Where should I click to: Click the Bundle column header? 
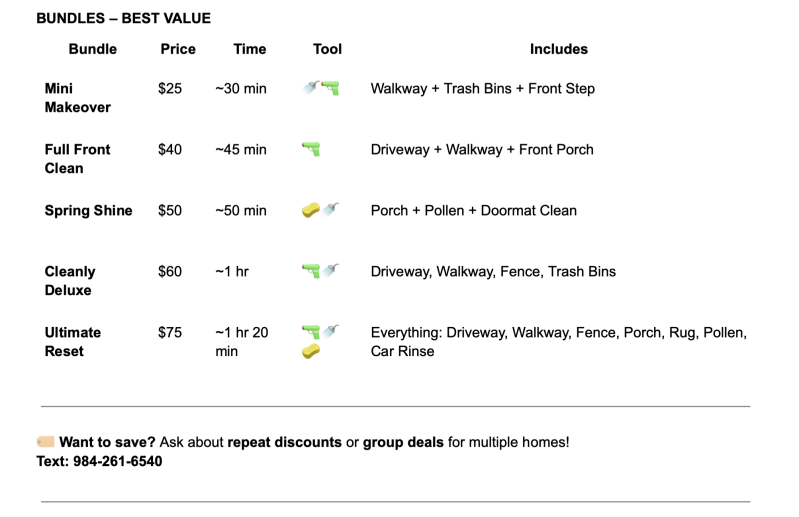tap(93, 49)
